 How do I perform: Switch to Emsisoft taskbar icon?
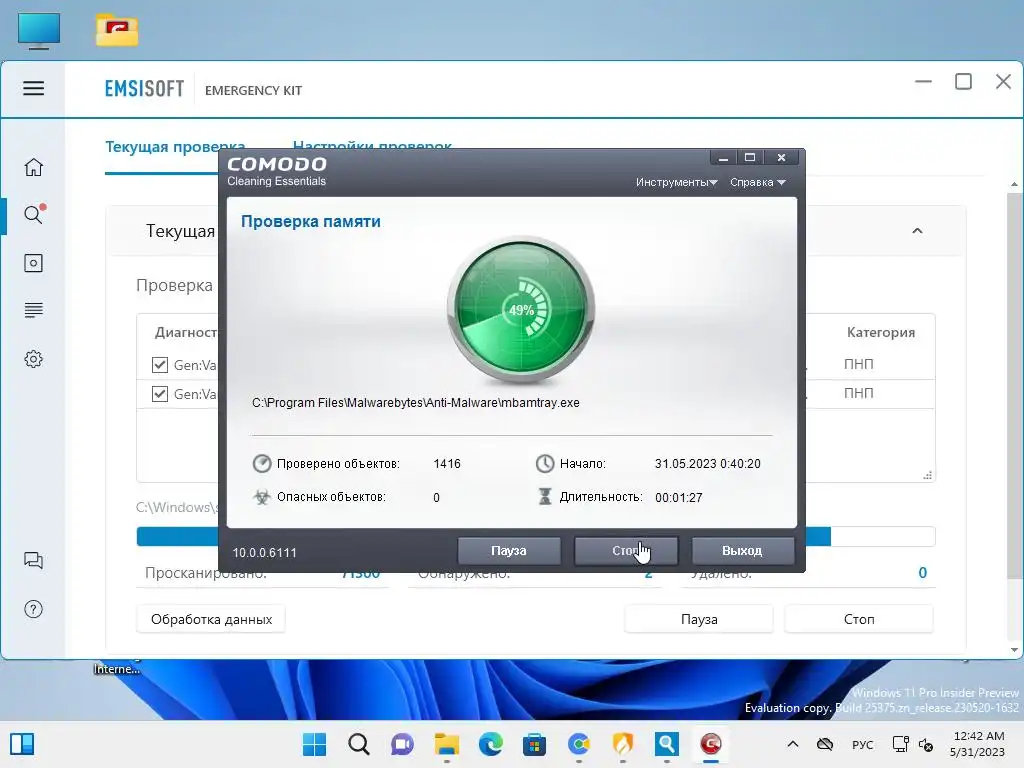[x=667, y=744]
